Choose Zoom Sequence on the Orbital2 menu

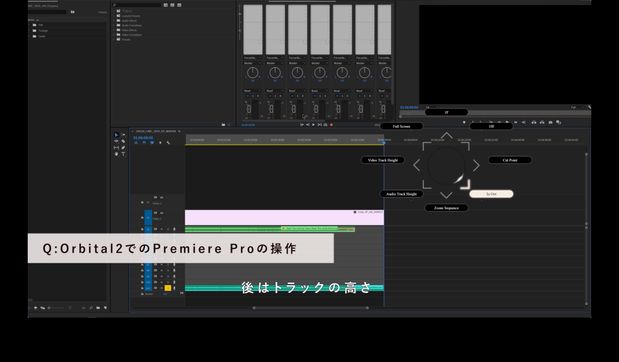click(446, 208)
